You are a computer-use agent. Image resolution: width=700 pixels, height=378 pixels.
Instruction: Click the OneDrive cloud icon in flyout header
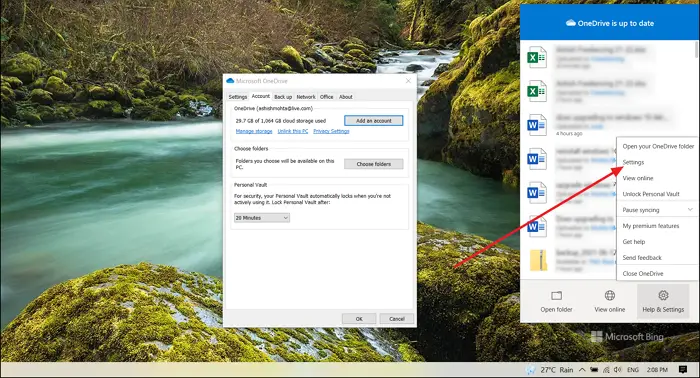pos(571,23)
